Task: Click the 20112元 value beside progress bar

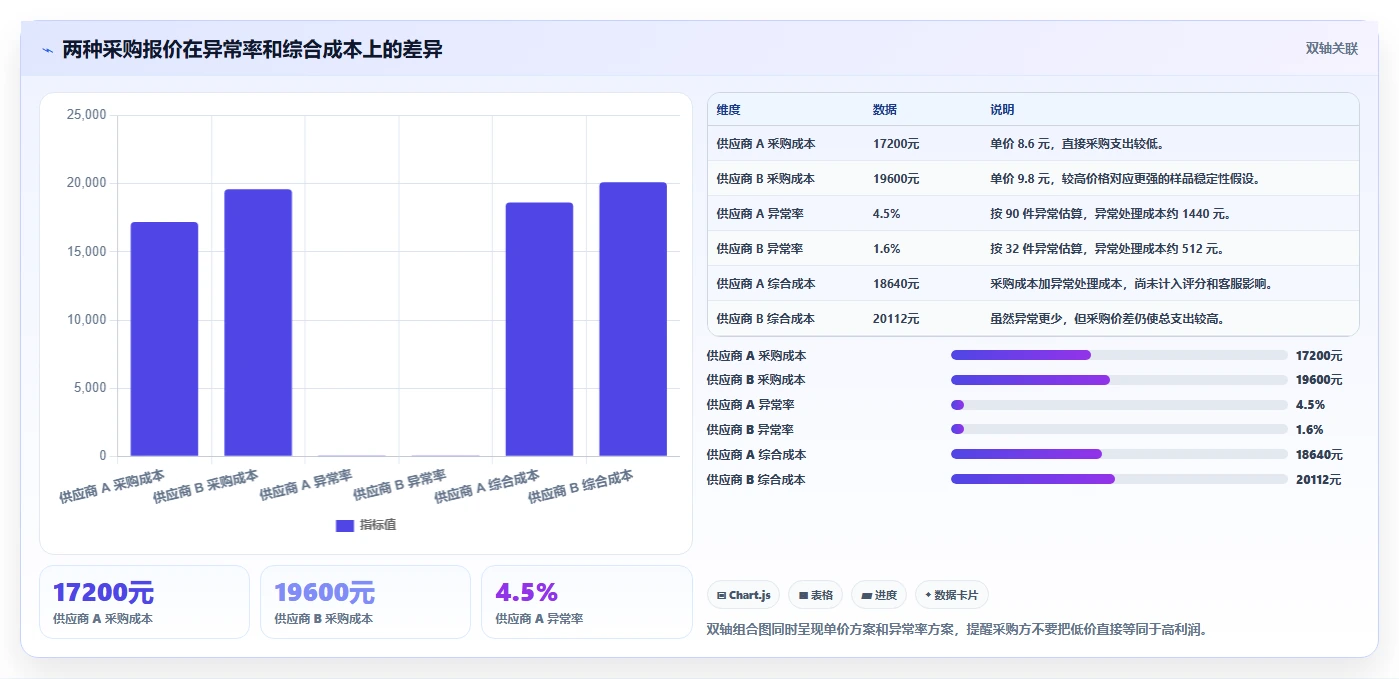Action: [1318, 480]
